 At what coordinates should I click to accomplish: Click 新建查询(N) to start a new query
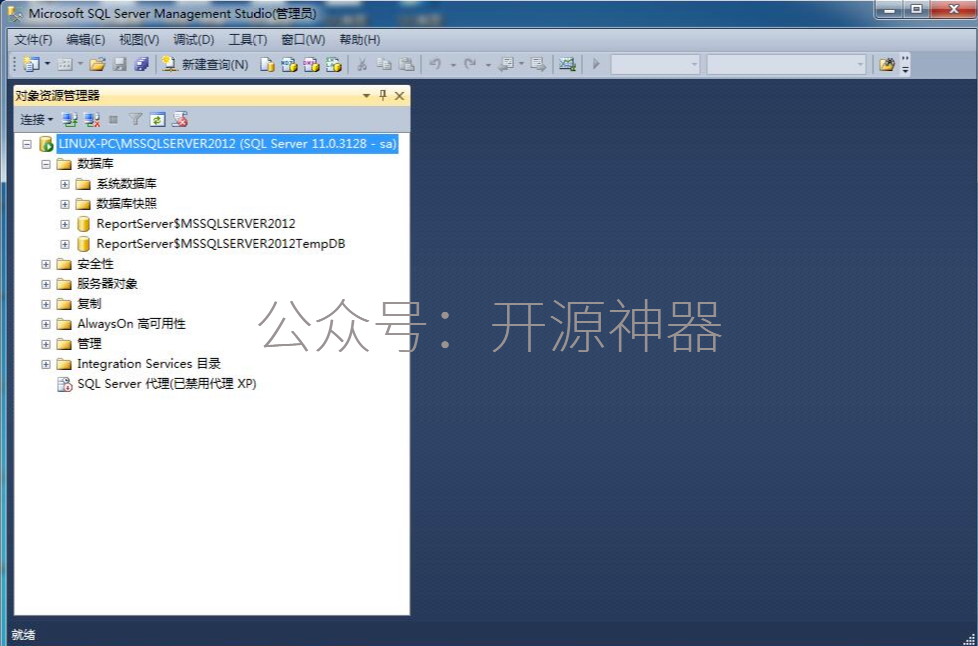point(205,64)
